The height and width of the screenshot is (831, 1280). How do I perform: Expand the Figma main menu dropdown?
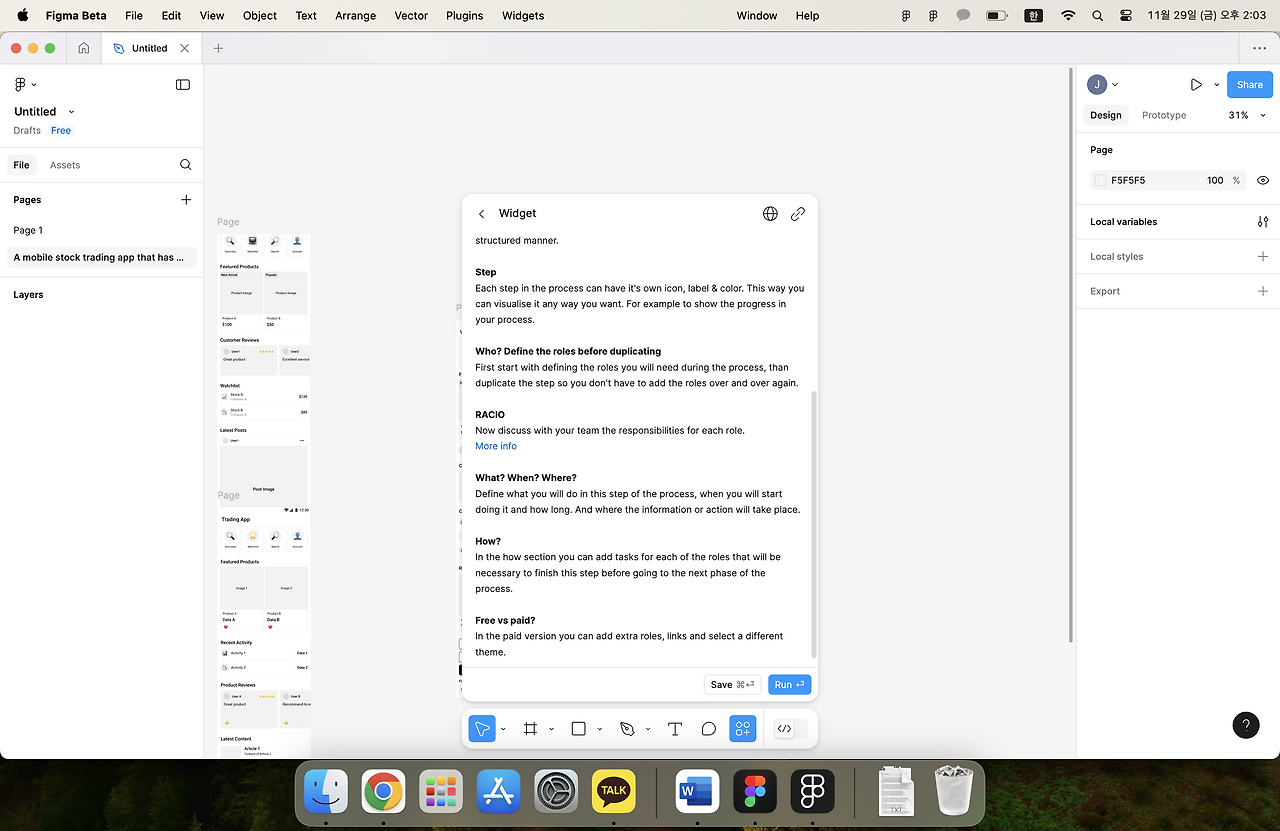coord(25,85)
